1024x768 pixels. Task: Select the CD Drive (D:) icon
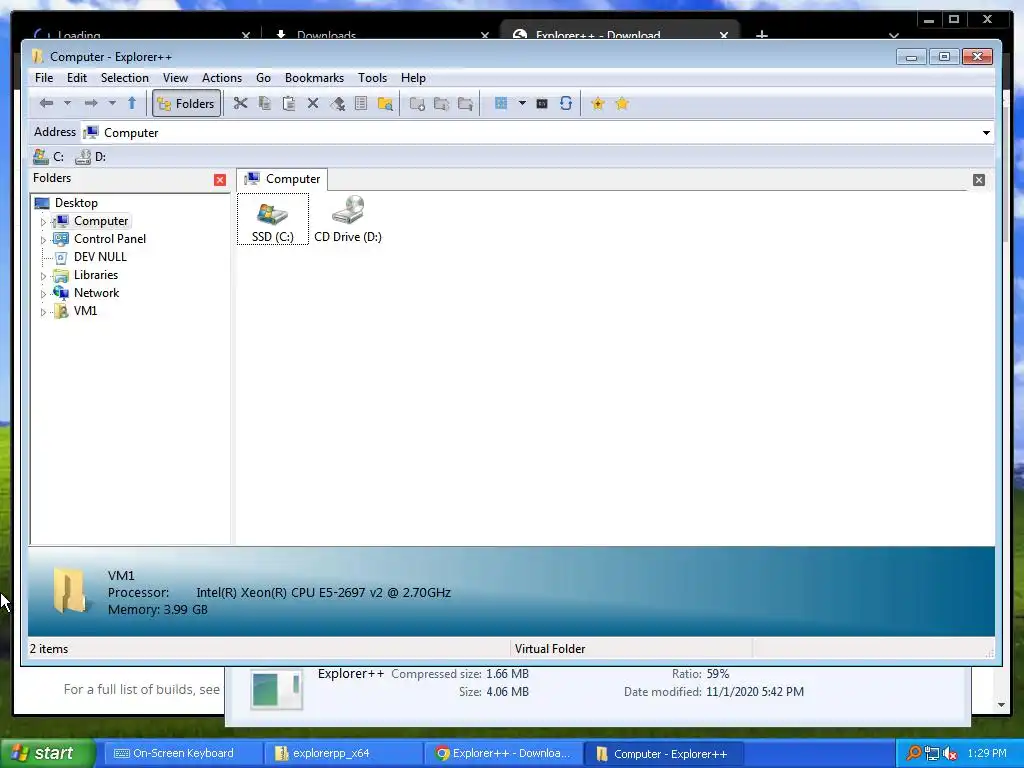click(x=348, y=219)
